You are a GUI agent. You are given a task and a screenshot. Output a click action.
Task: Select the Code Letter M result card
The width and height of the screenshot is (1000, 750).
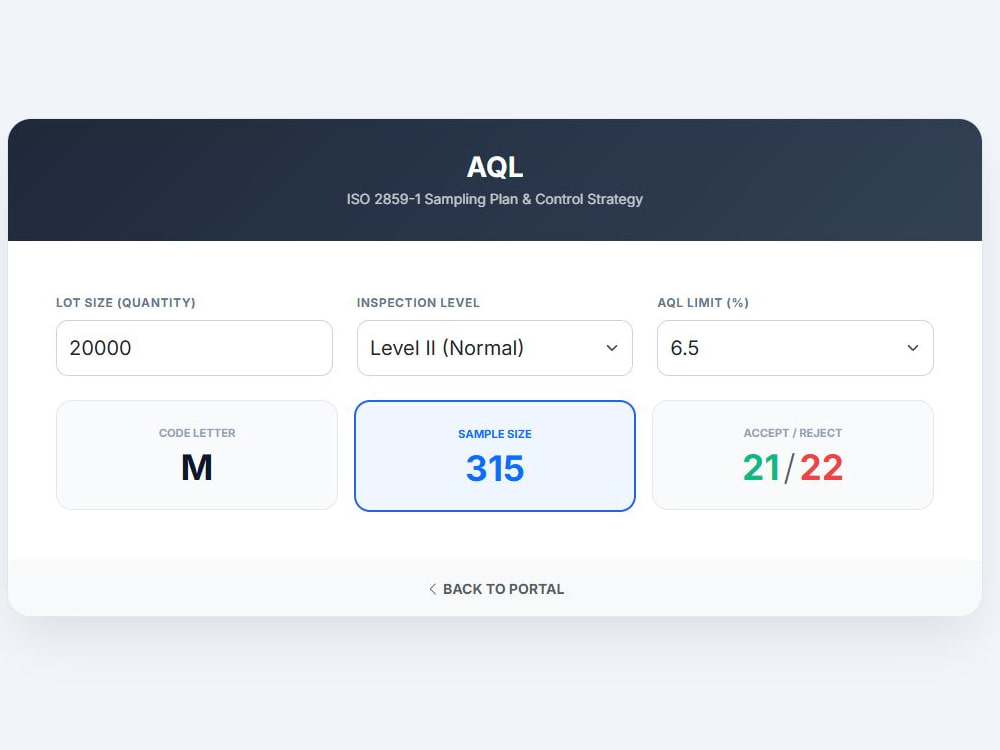click(x=196, y=455)
